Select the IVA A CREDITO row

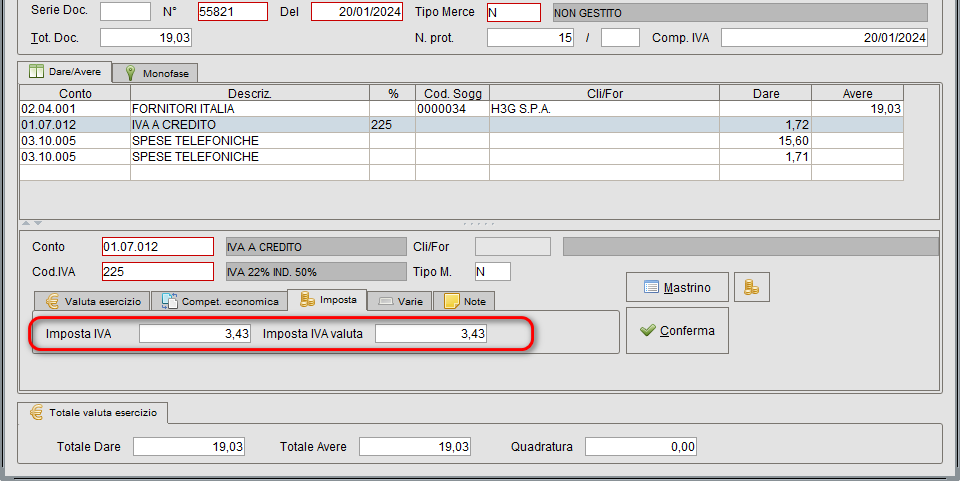click(x=462, y=125)
